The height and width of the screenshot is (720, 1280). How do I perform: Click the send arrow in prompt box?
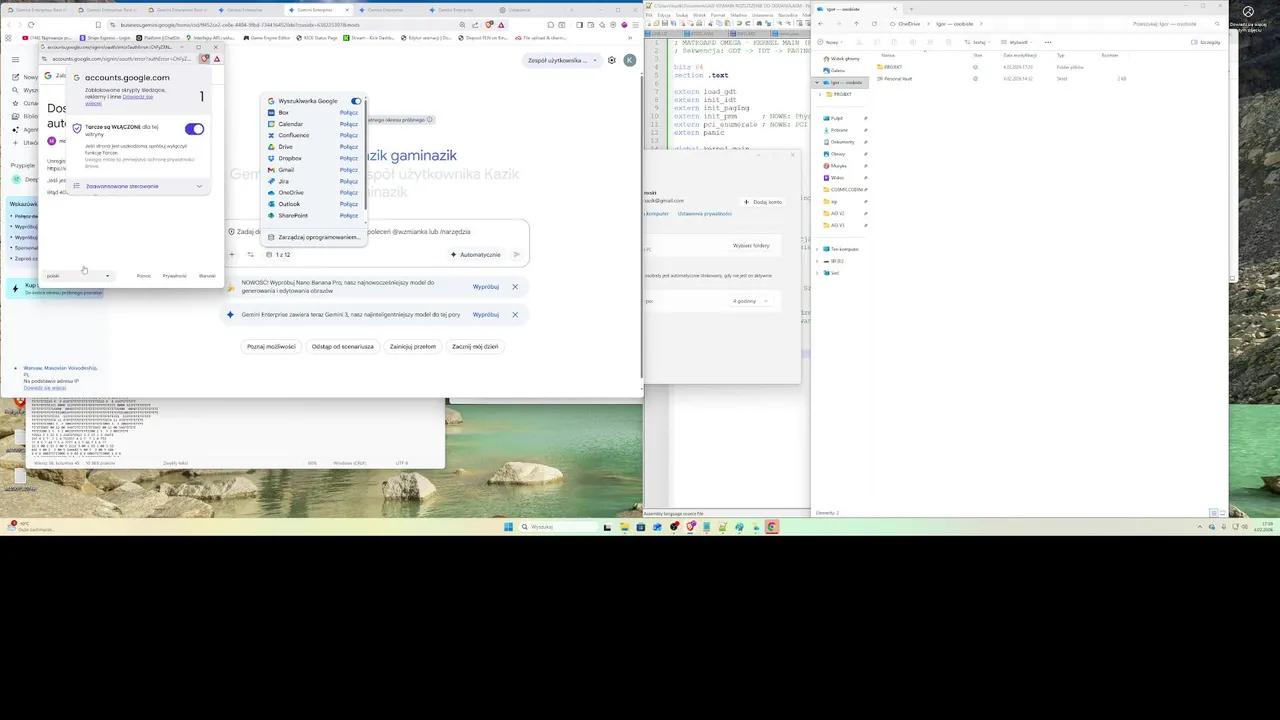coord(517,254)
